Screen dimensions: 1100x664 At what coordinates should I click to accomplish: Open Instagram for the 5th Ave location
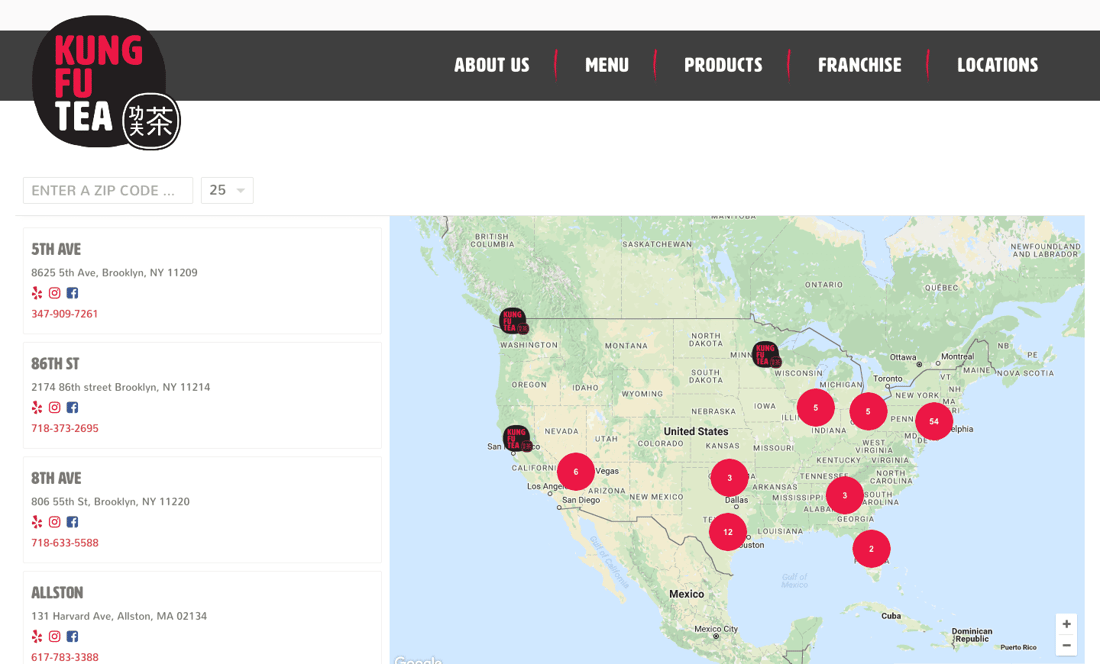pyautogui.click(x=54, y=292)
